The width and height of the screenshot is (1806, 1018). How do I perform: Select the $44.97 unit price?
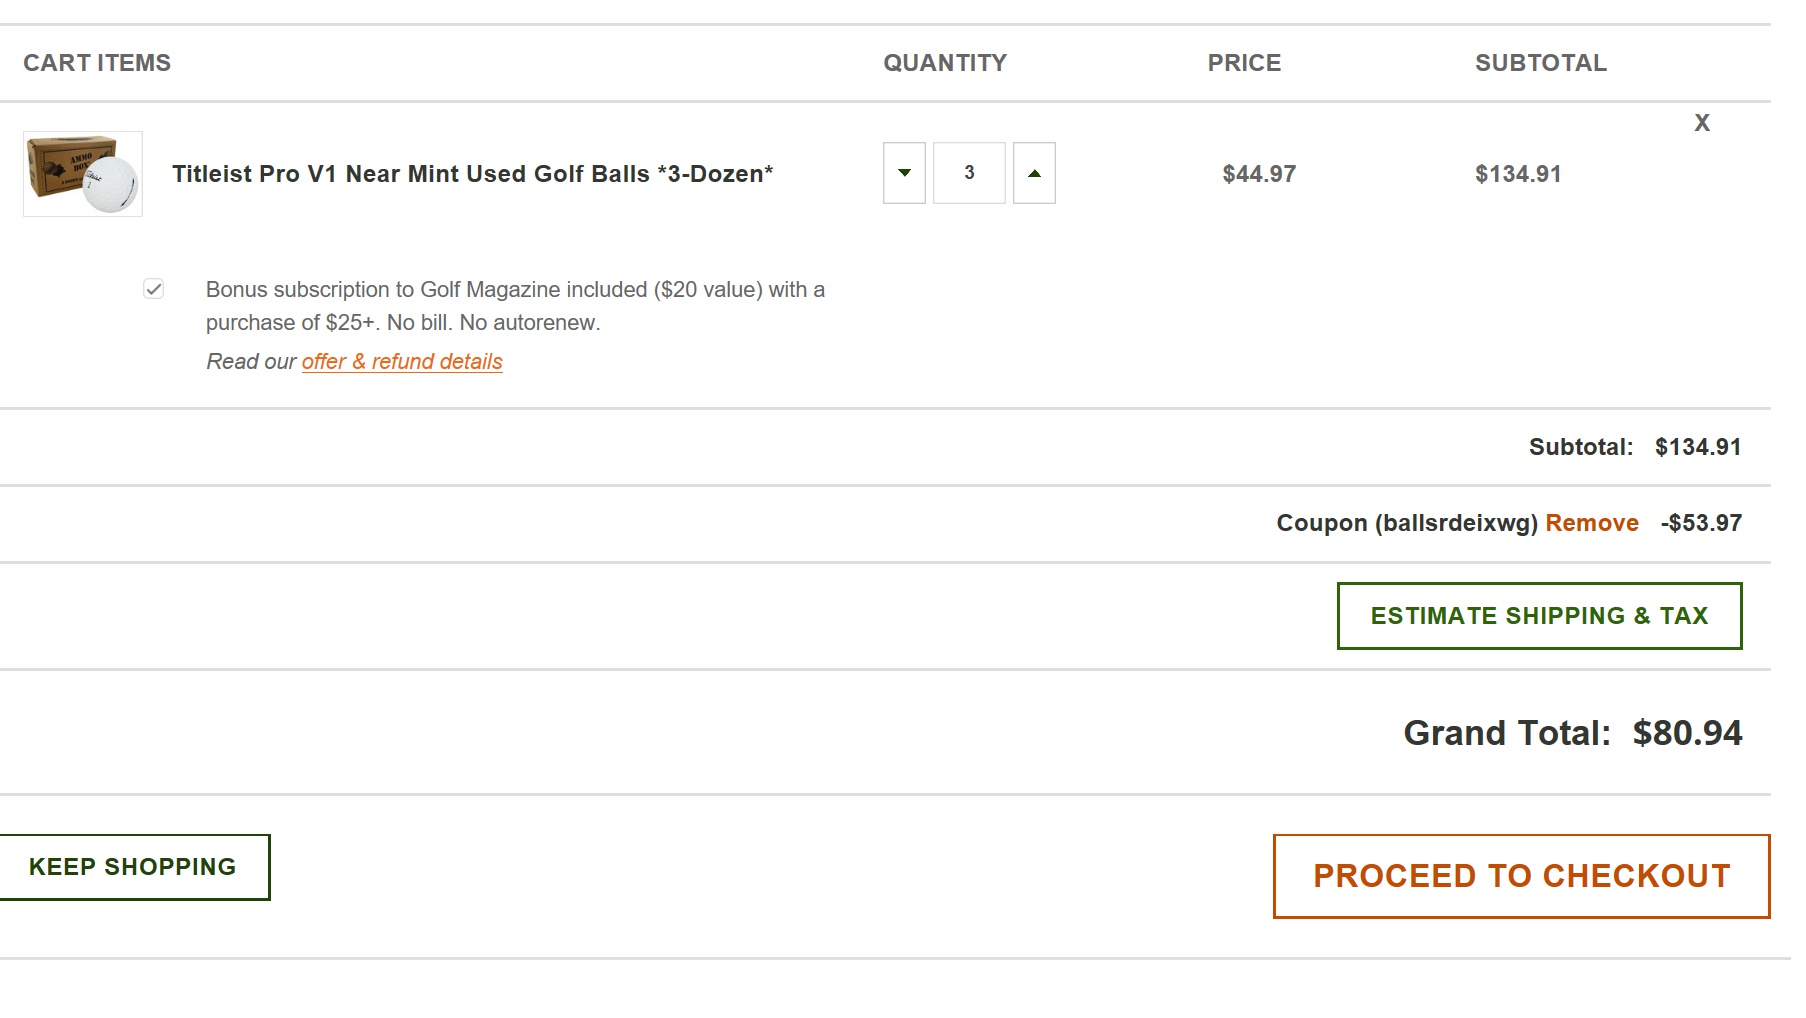click(1259, 174)
